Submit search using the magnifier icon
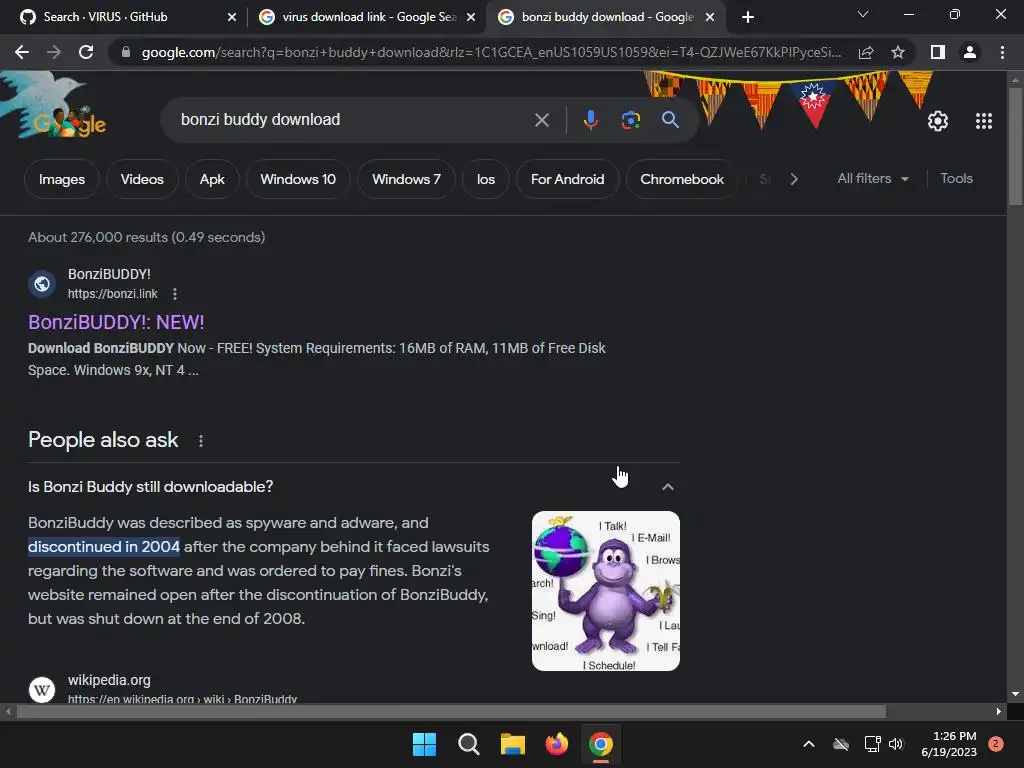This screenshot has width=1024, height=768. click(x=670, y=120)
